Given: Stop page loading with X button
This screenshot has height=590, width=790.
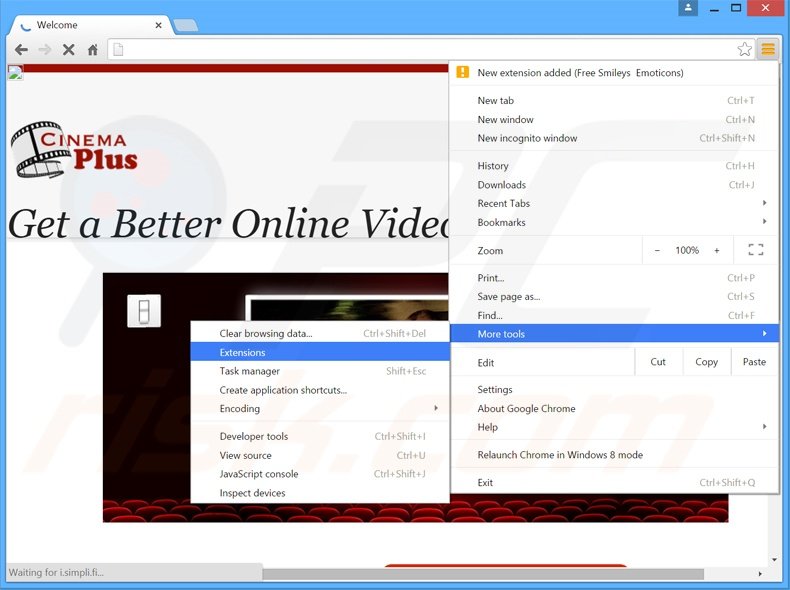Looking at the screenshot, I should pyautogui.click(x=69, y=49).
